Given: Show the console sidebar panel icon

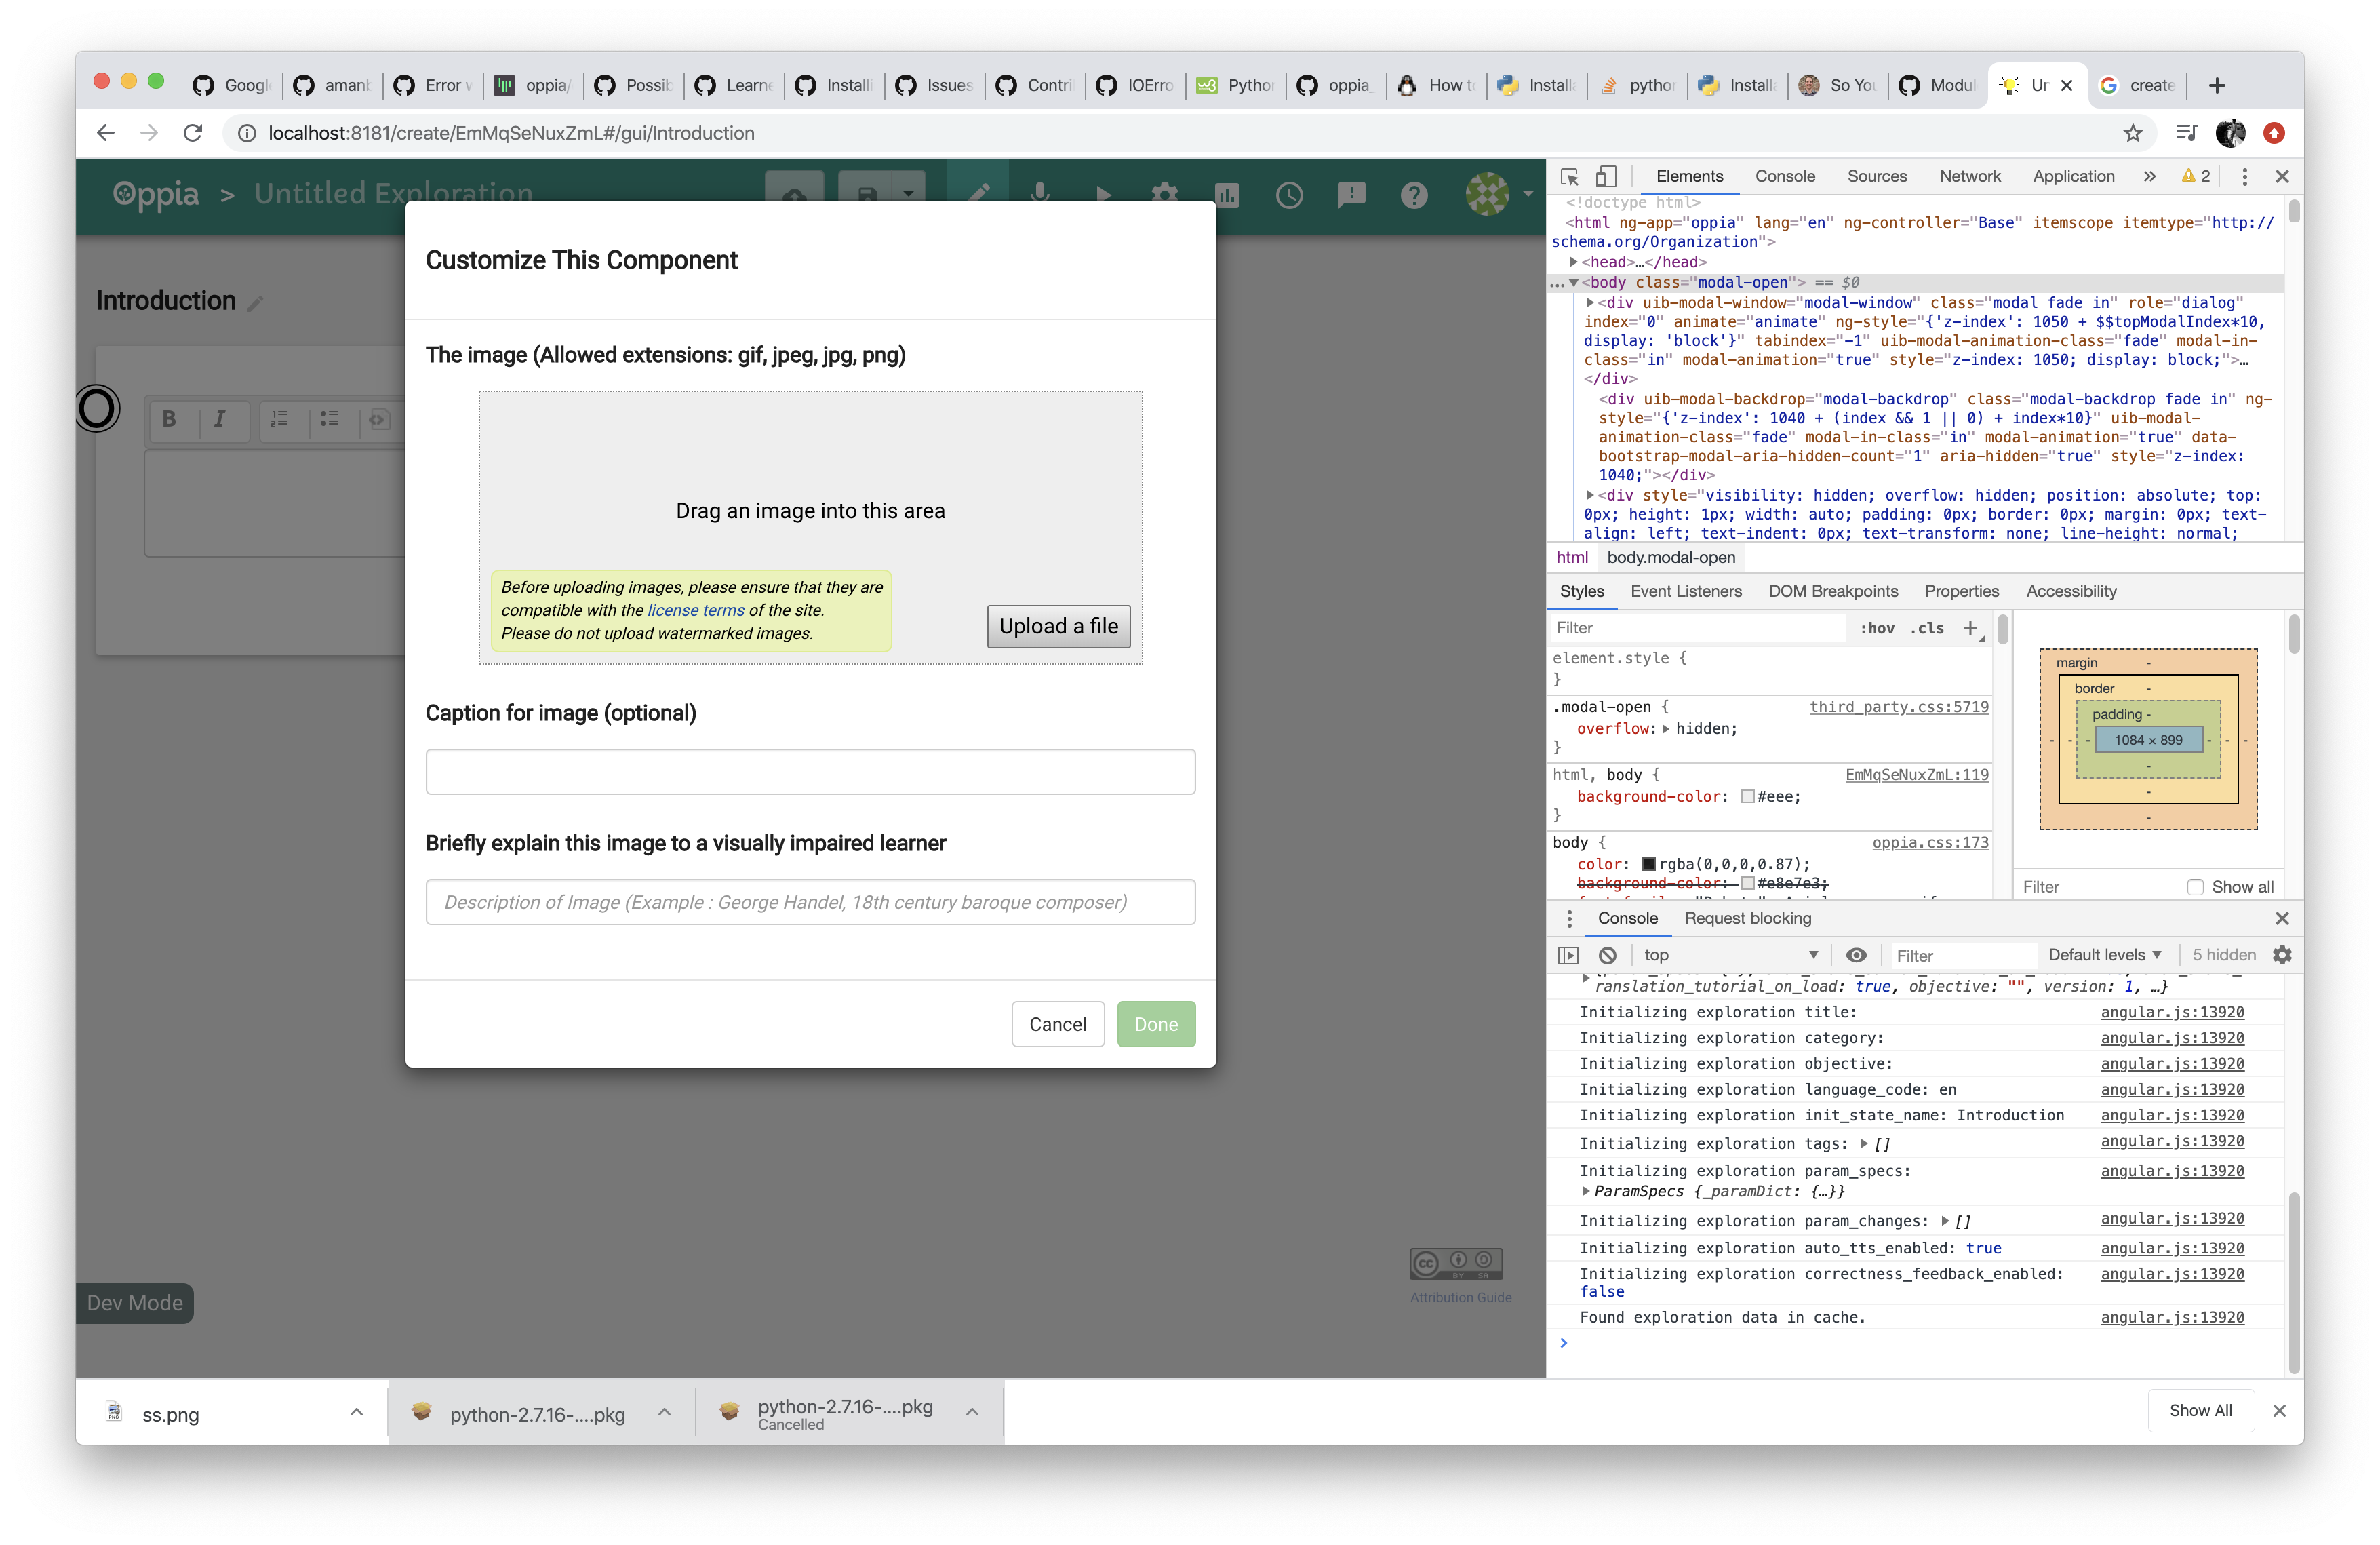Looking at the screenshot, I should click(x=1568, y=955).
